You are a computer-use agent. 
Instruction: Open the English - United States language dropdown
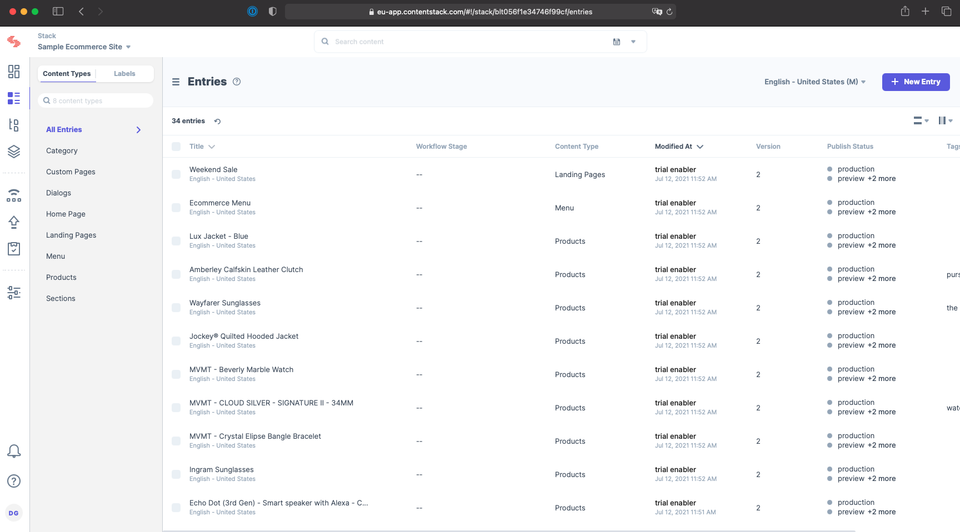click(x=814, y=81)
